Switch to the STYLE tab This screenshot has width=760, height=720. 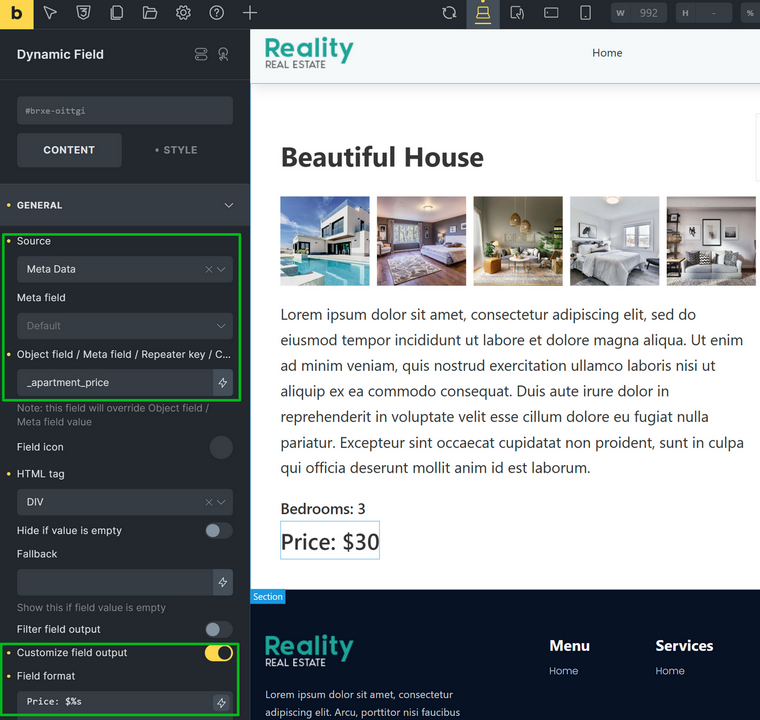pyautogui.click(x=176, y=150)
